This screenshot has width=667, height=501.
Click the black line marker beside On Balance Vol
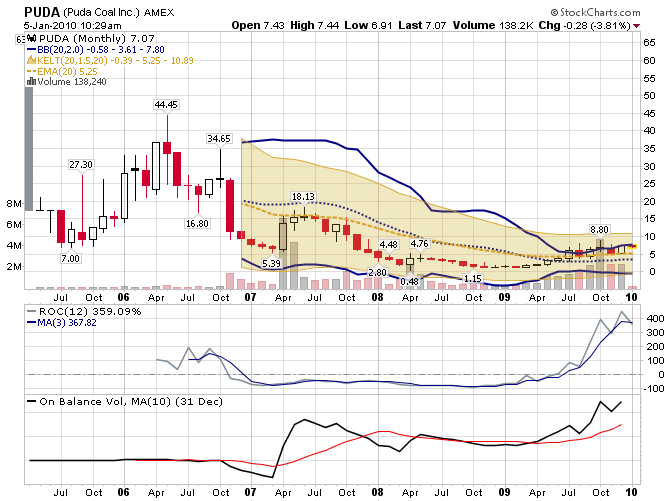(x=31, y=401)
